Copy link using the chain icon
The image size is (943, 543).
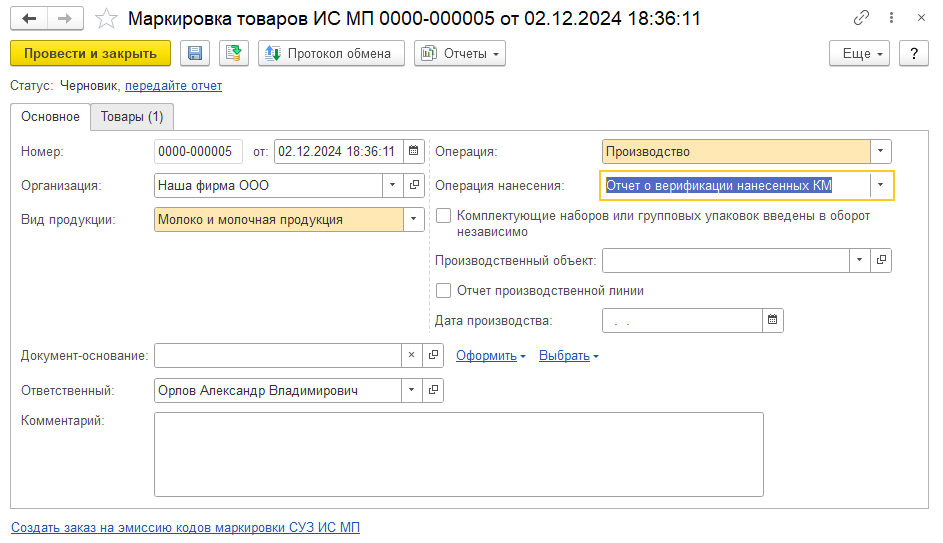(x=861, y=19)
